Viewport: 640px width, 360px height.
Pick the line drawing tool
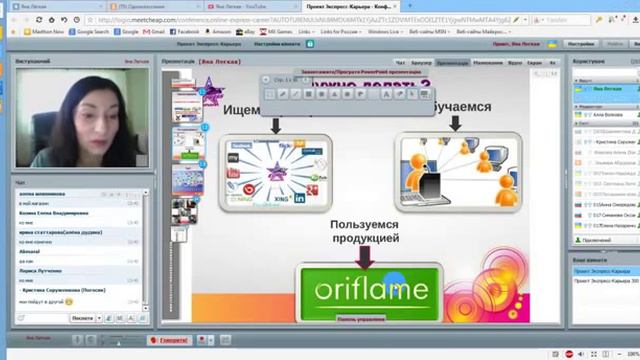point(296,94)
